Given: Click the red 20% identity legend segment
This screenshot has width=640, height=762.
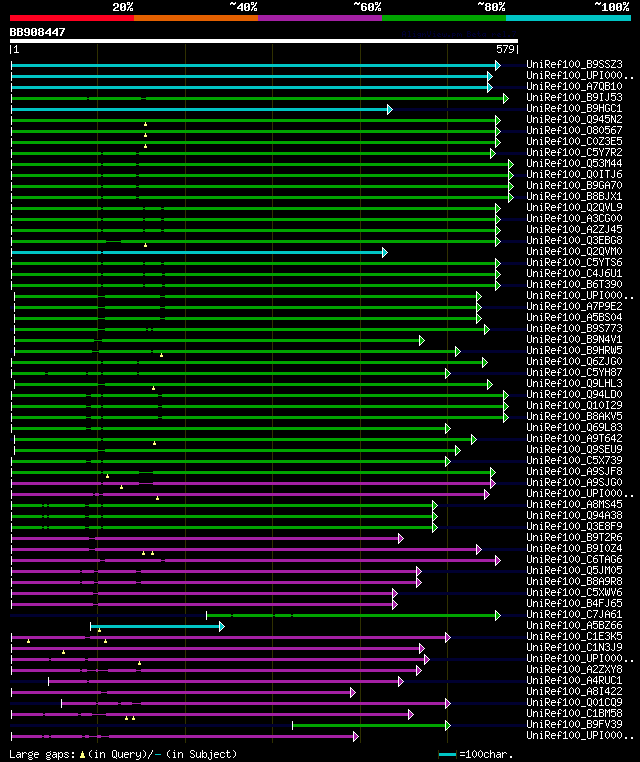Looking at the screenshot, I should [72, 18].
